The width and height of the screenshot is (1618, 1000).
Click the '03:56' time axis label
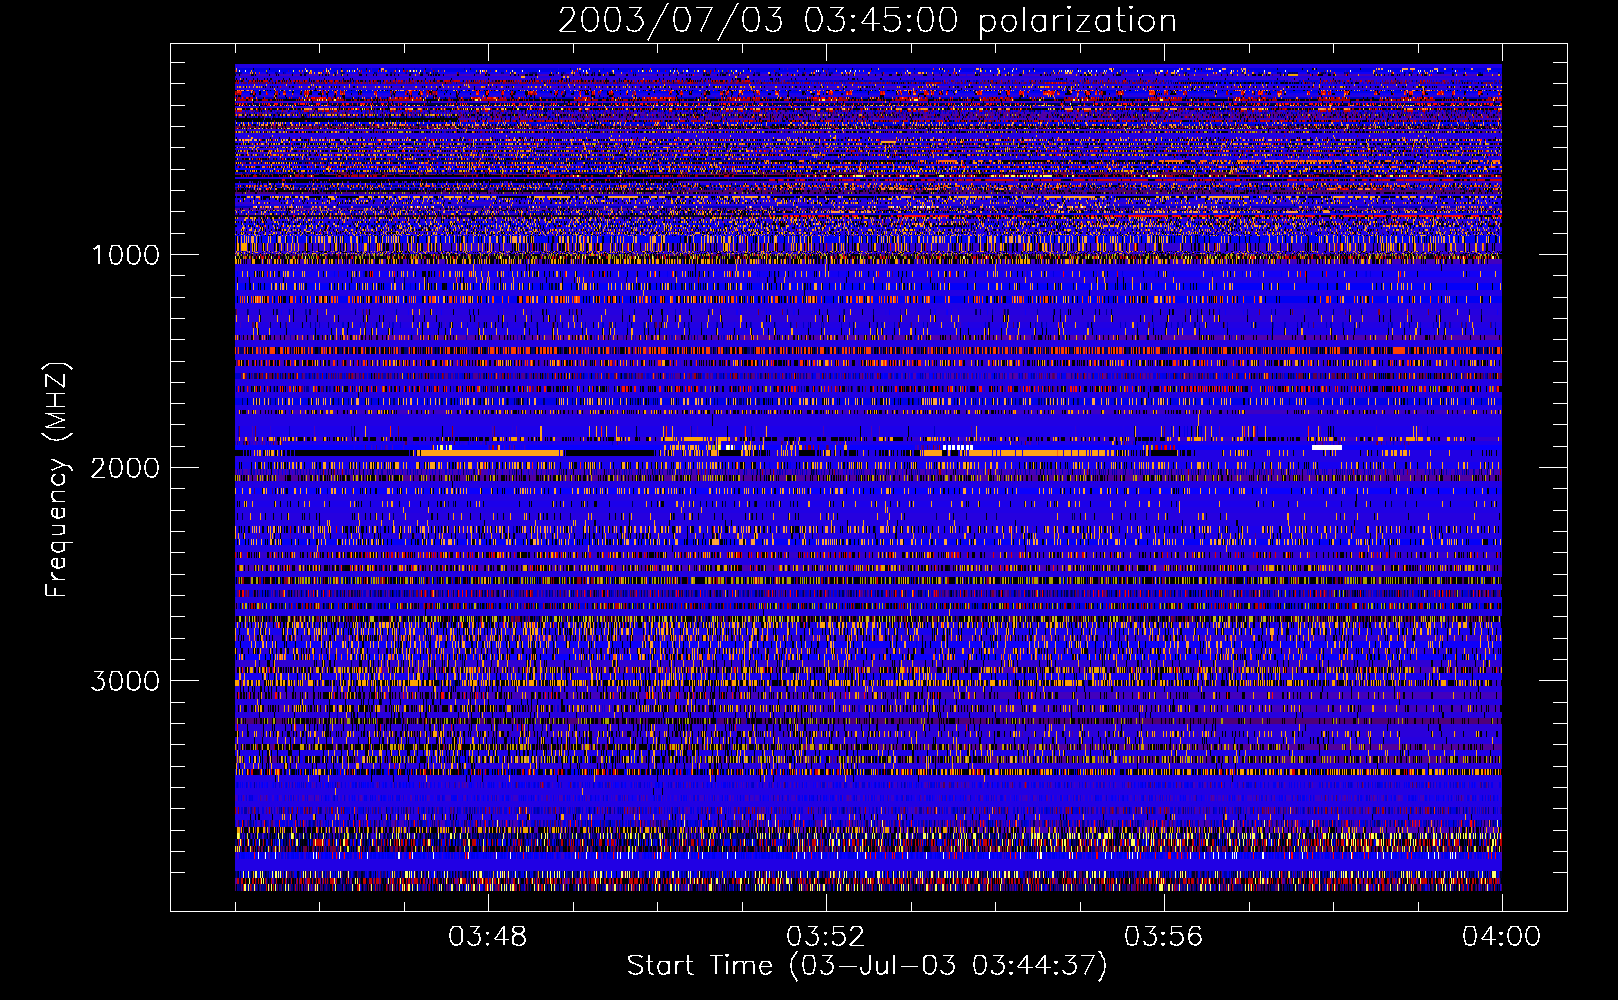pyautogui.click(x=1163, y=937)
